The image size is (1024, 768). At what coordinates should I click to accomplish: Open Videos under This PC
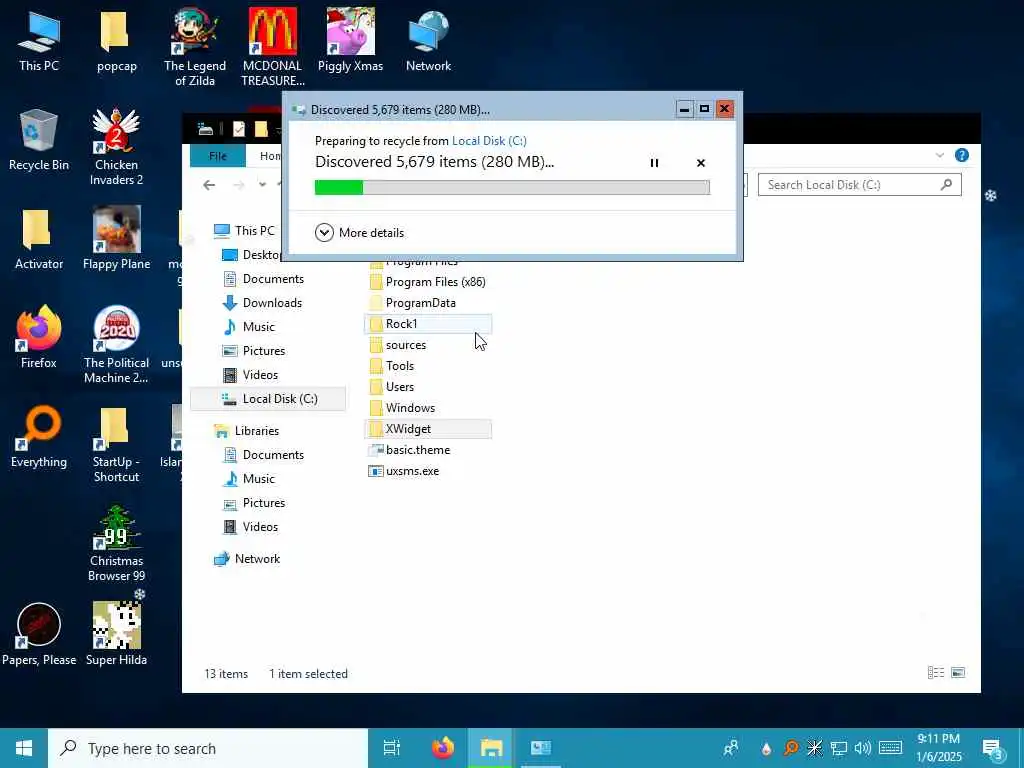250,375
